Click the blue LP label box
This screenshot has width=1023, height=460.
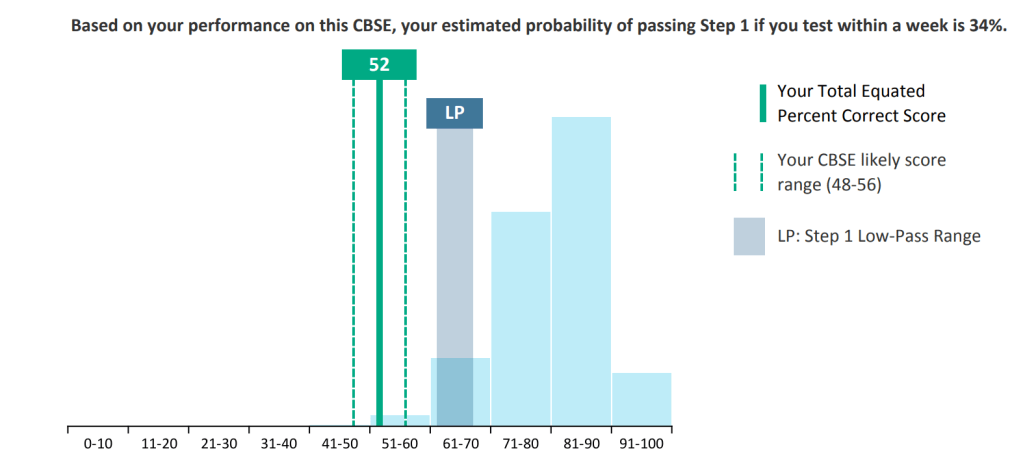[454, 113]
